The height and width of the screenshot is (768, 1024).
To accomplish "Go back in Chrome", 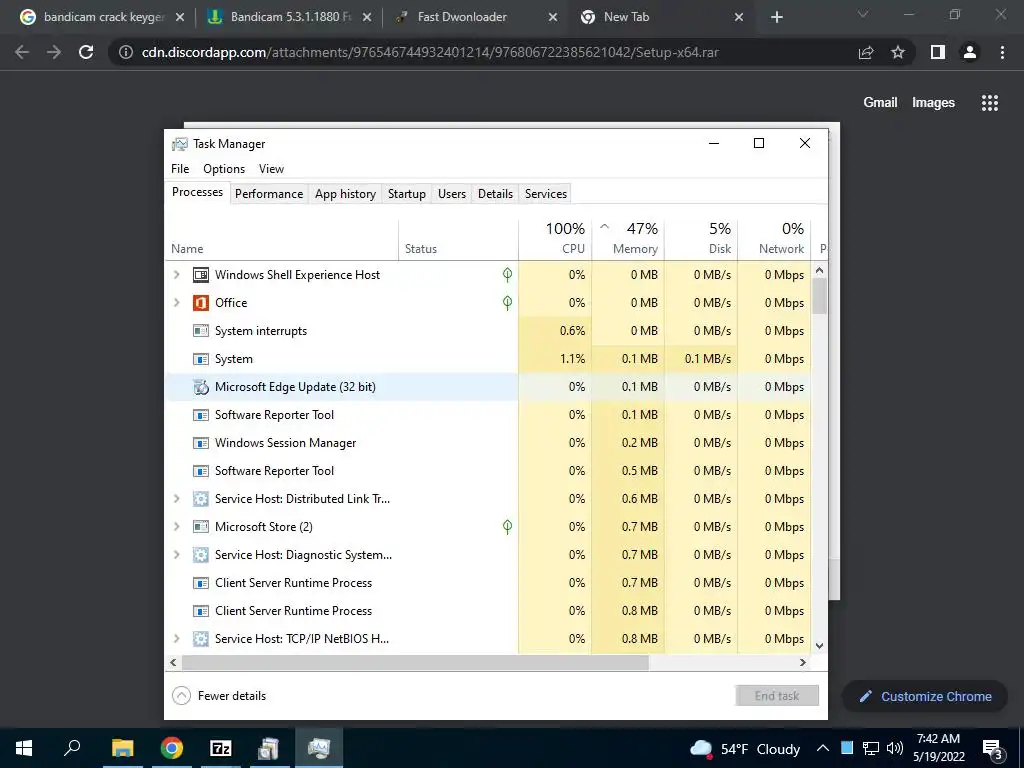I will (x=22, y=52).
